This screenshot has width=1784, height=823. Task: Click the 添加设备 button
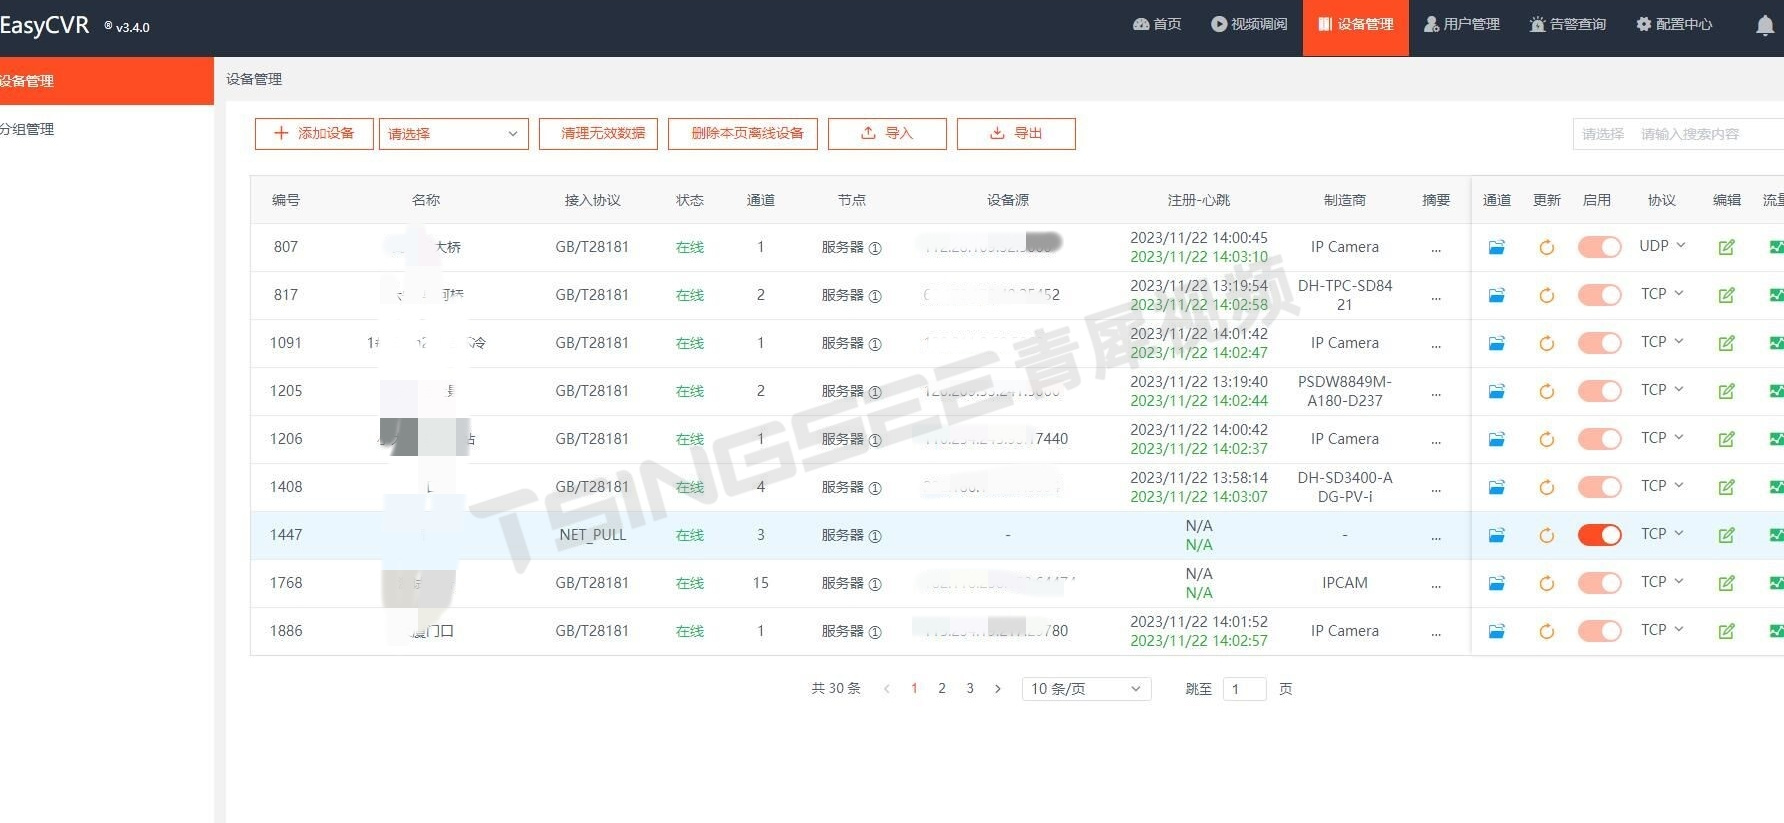[x=314, y=134]
